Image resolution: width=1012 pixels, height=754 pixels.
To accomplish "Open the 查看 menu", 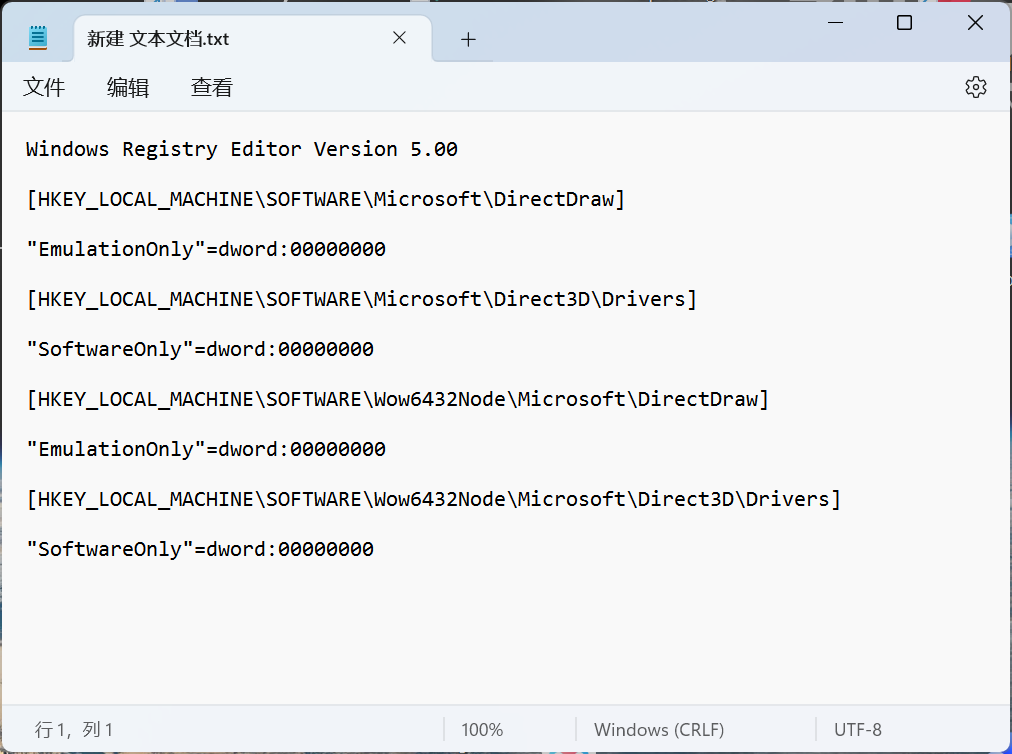I will point(212,87).
